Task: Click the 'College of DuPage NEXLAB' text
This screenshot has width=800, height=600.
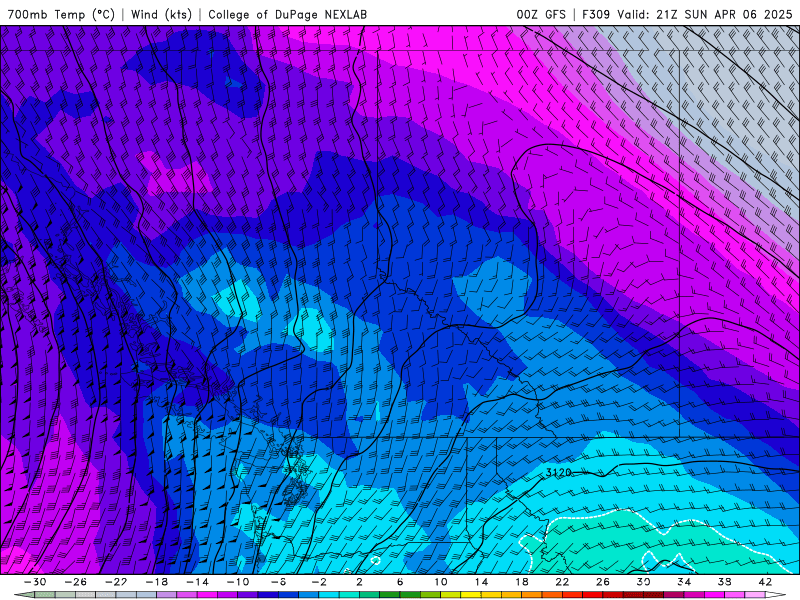Action: click(287, 14)
